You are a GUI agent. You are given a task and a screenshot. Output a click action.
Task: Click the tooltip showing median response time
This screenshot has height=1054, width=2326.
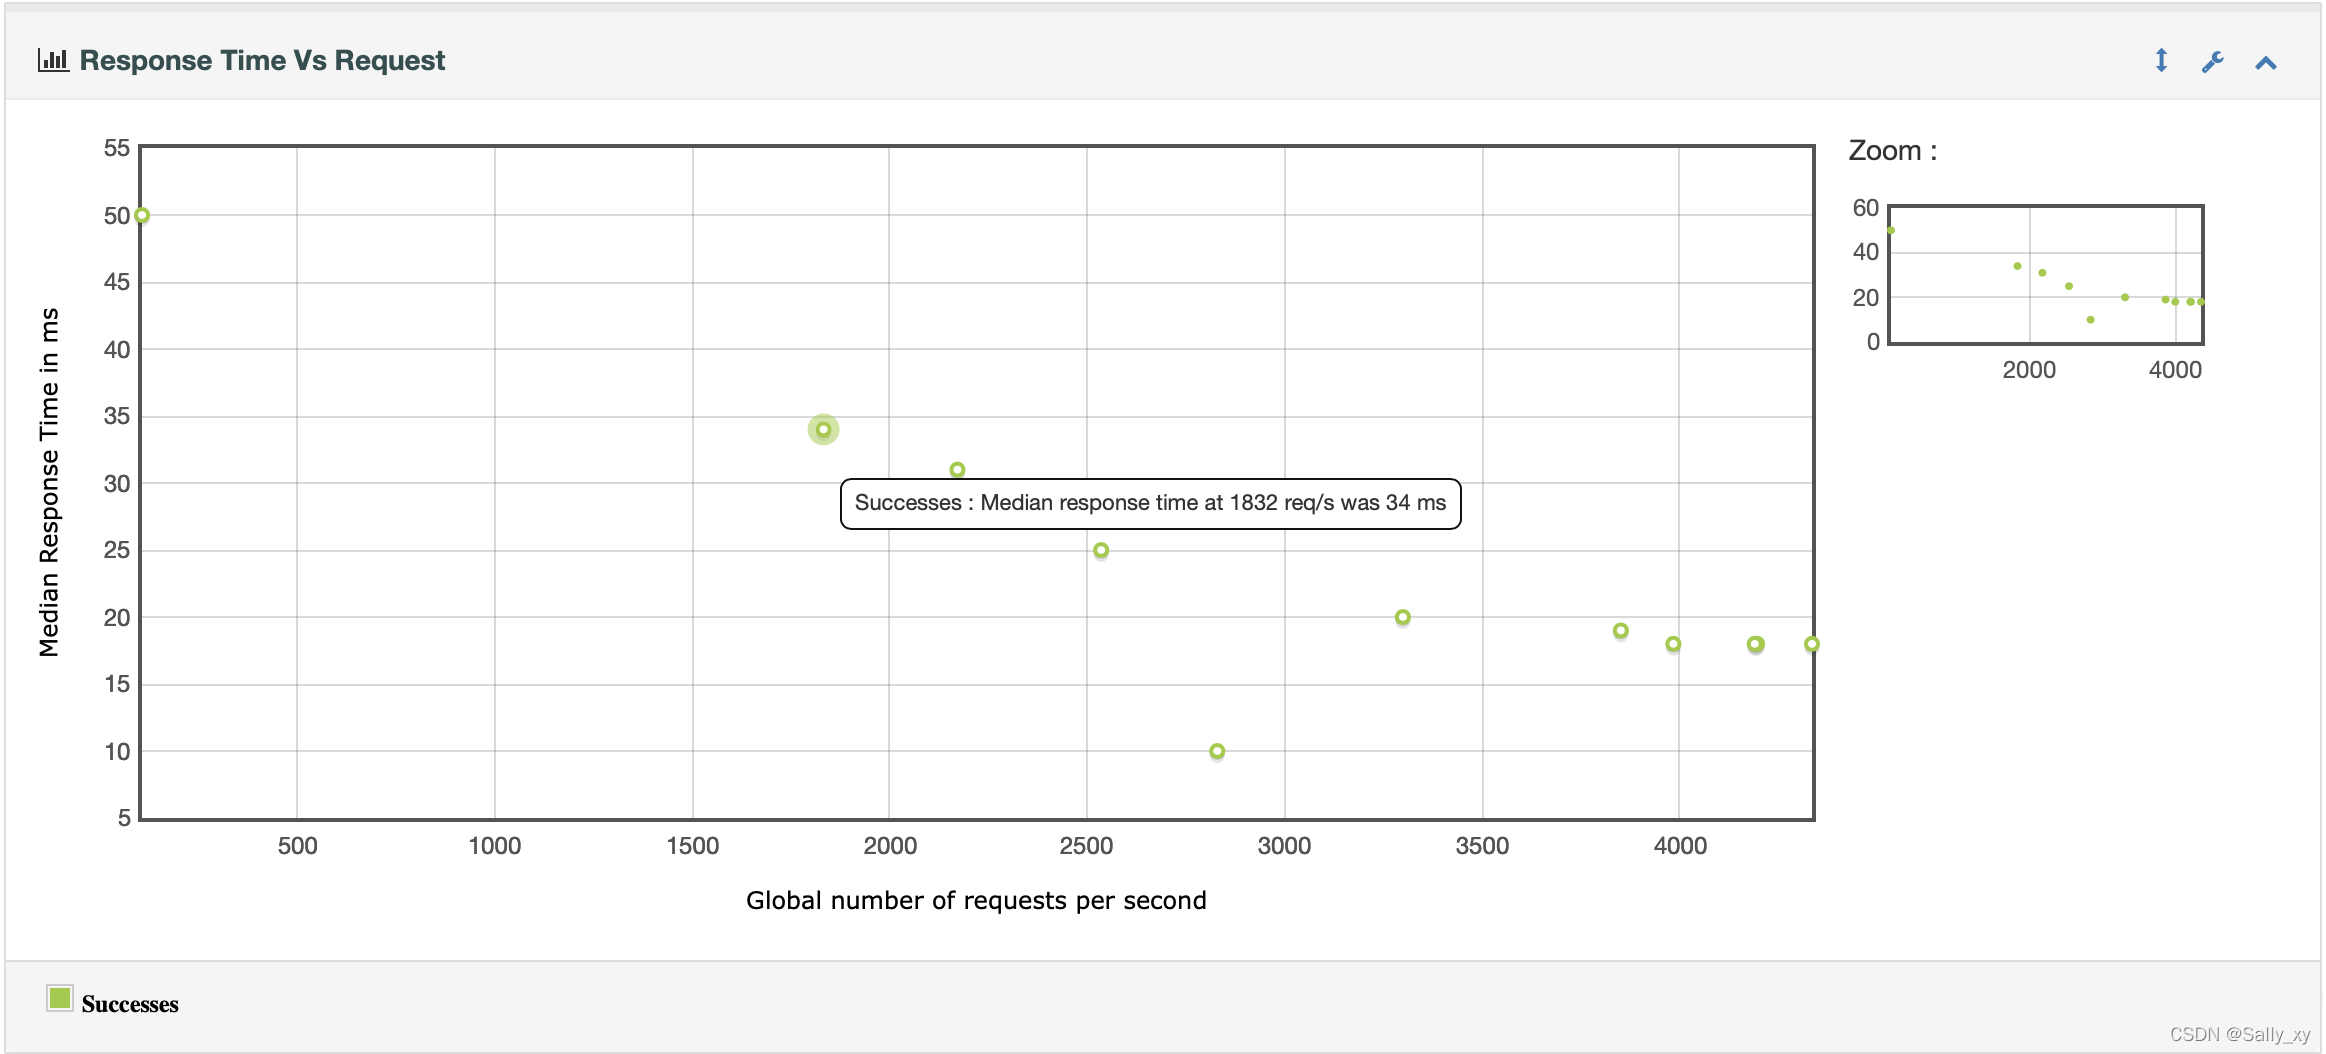click(1150, 503)
